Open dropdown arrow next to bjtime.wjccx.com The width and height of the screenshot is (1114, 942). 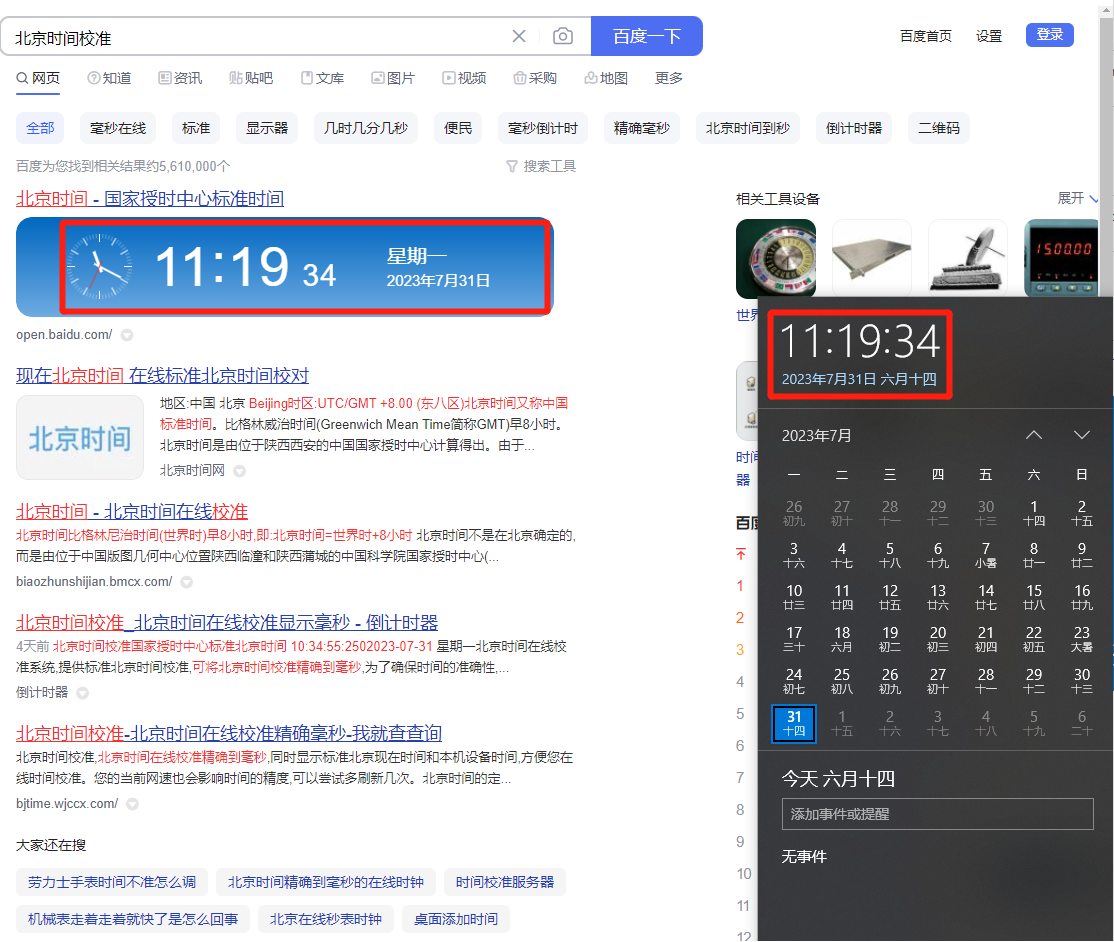tap(132, 804)
